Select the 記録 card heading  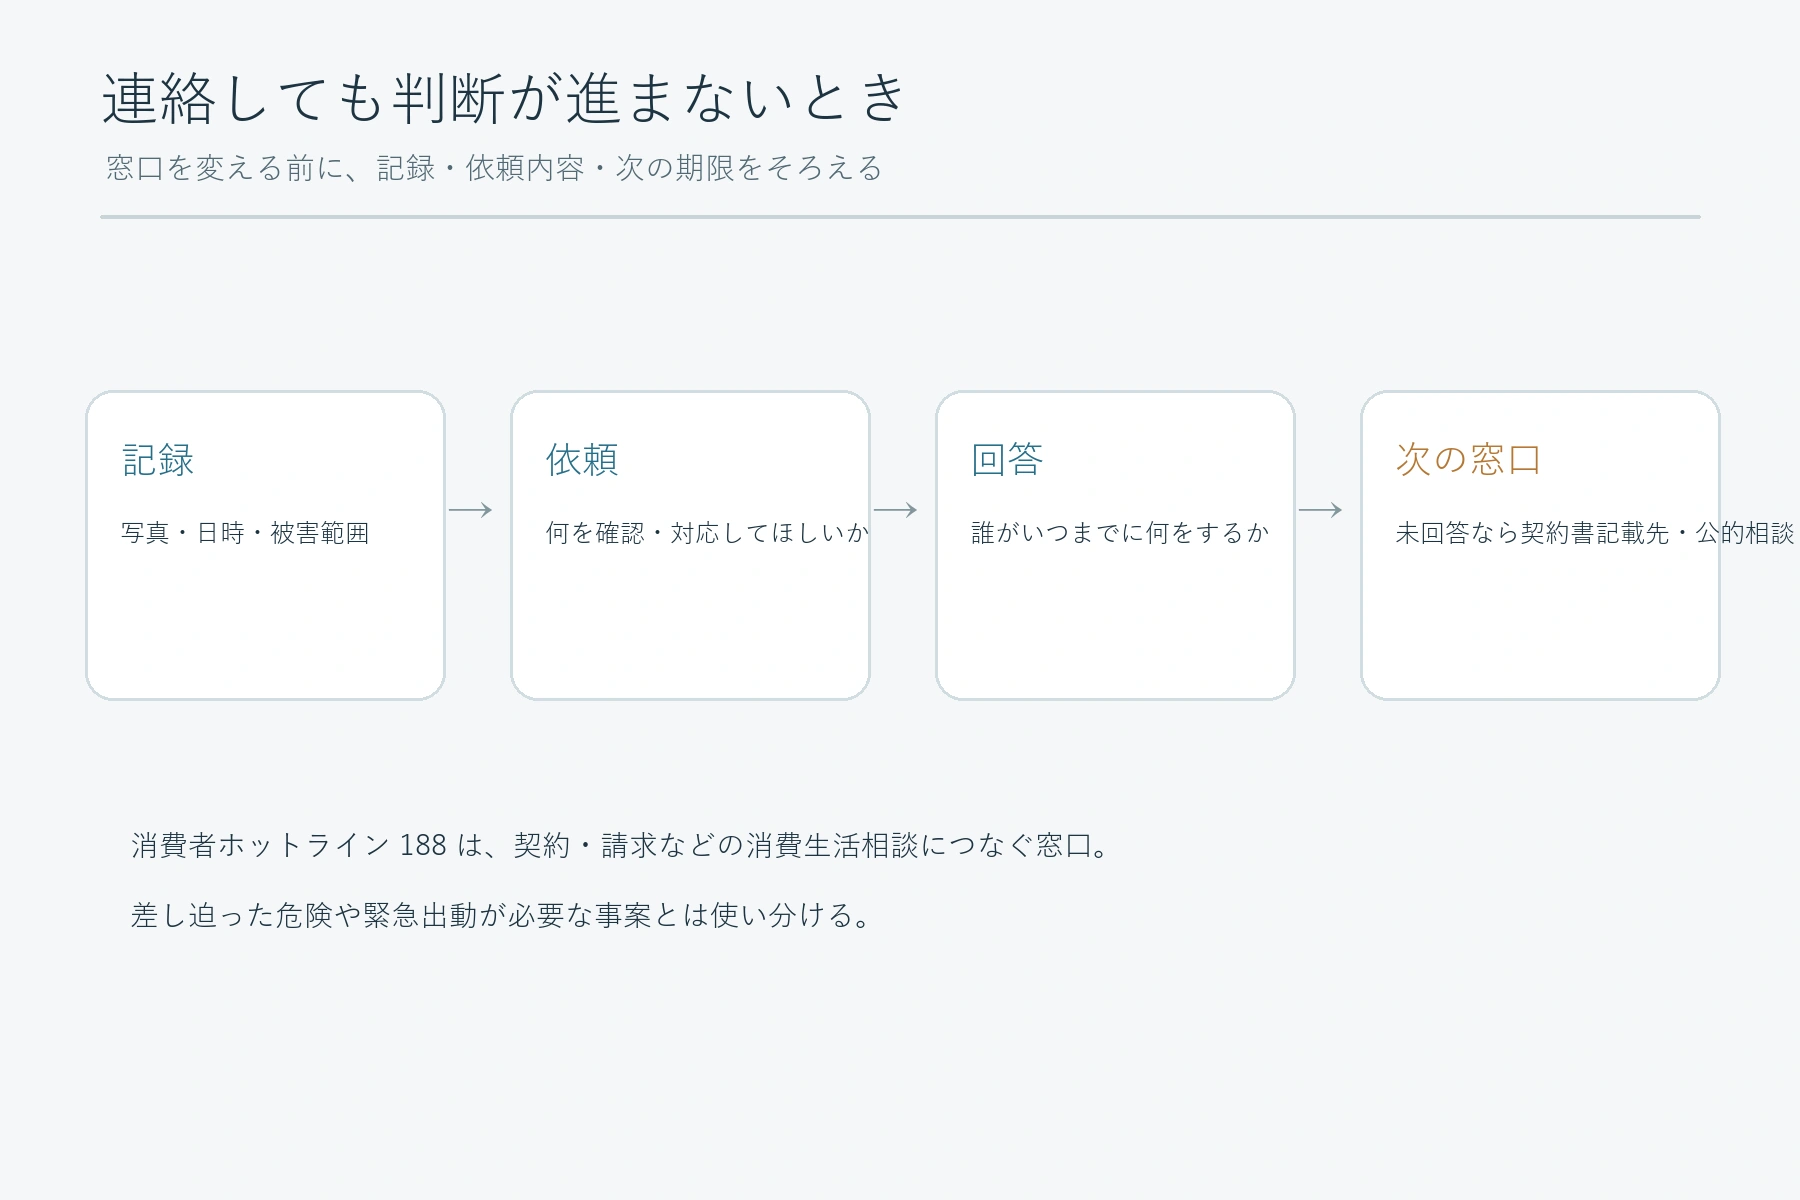pyautogui.click(x=158, y=460)
